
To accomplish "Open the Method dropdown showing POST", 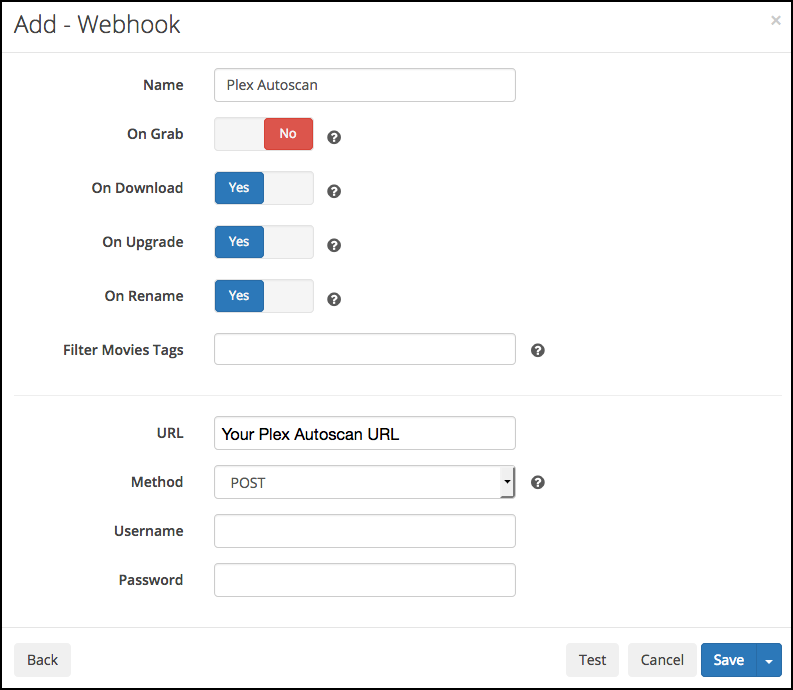I will 364,482.
